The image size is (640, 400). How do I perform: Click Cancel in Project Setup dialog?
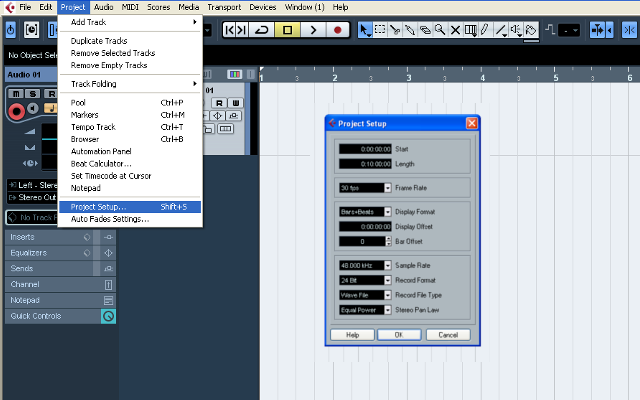pos(448,335)
